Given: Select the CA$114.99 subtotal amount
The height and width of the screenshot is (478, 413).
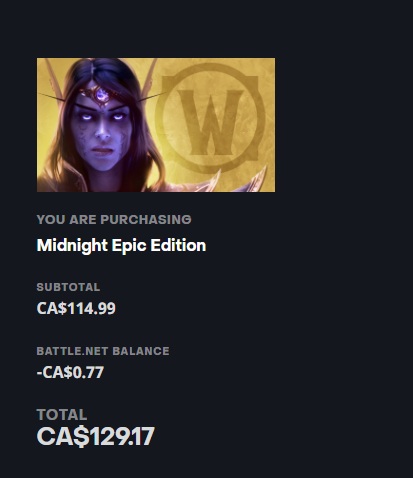Looking at the screenshot, I should click(76, 308).
